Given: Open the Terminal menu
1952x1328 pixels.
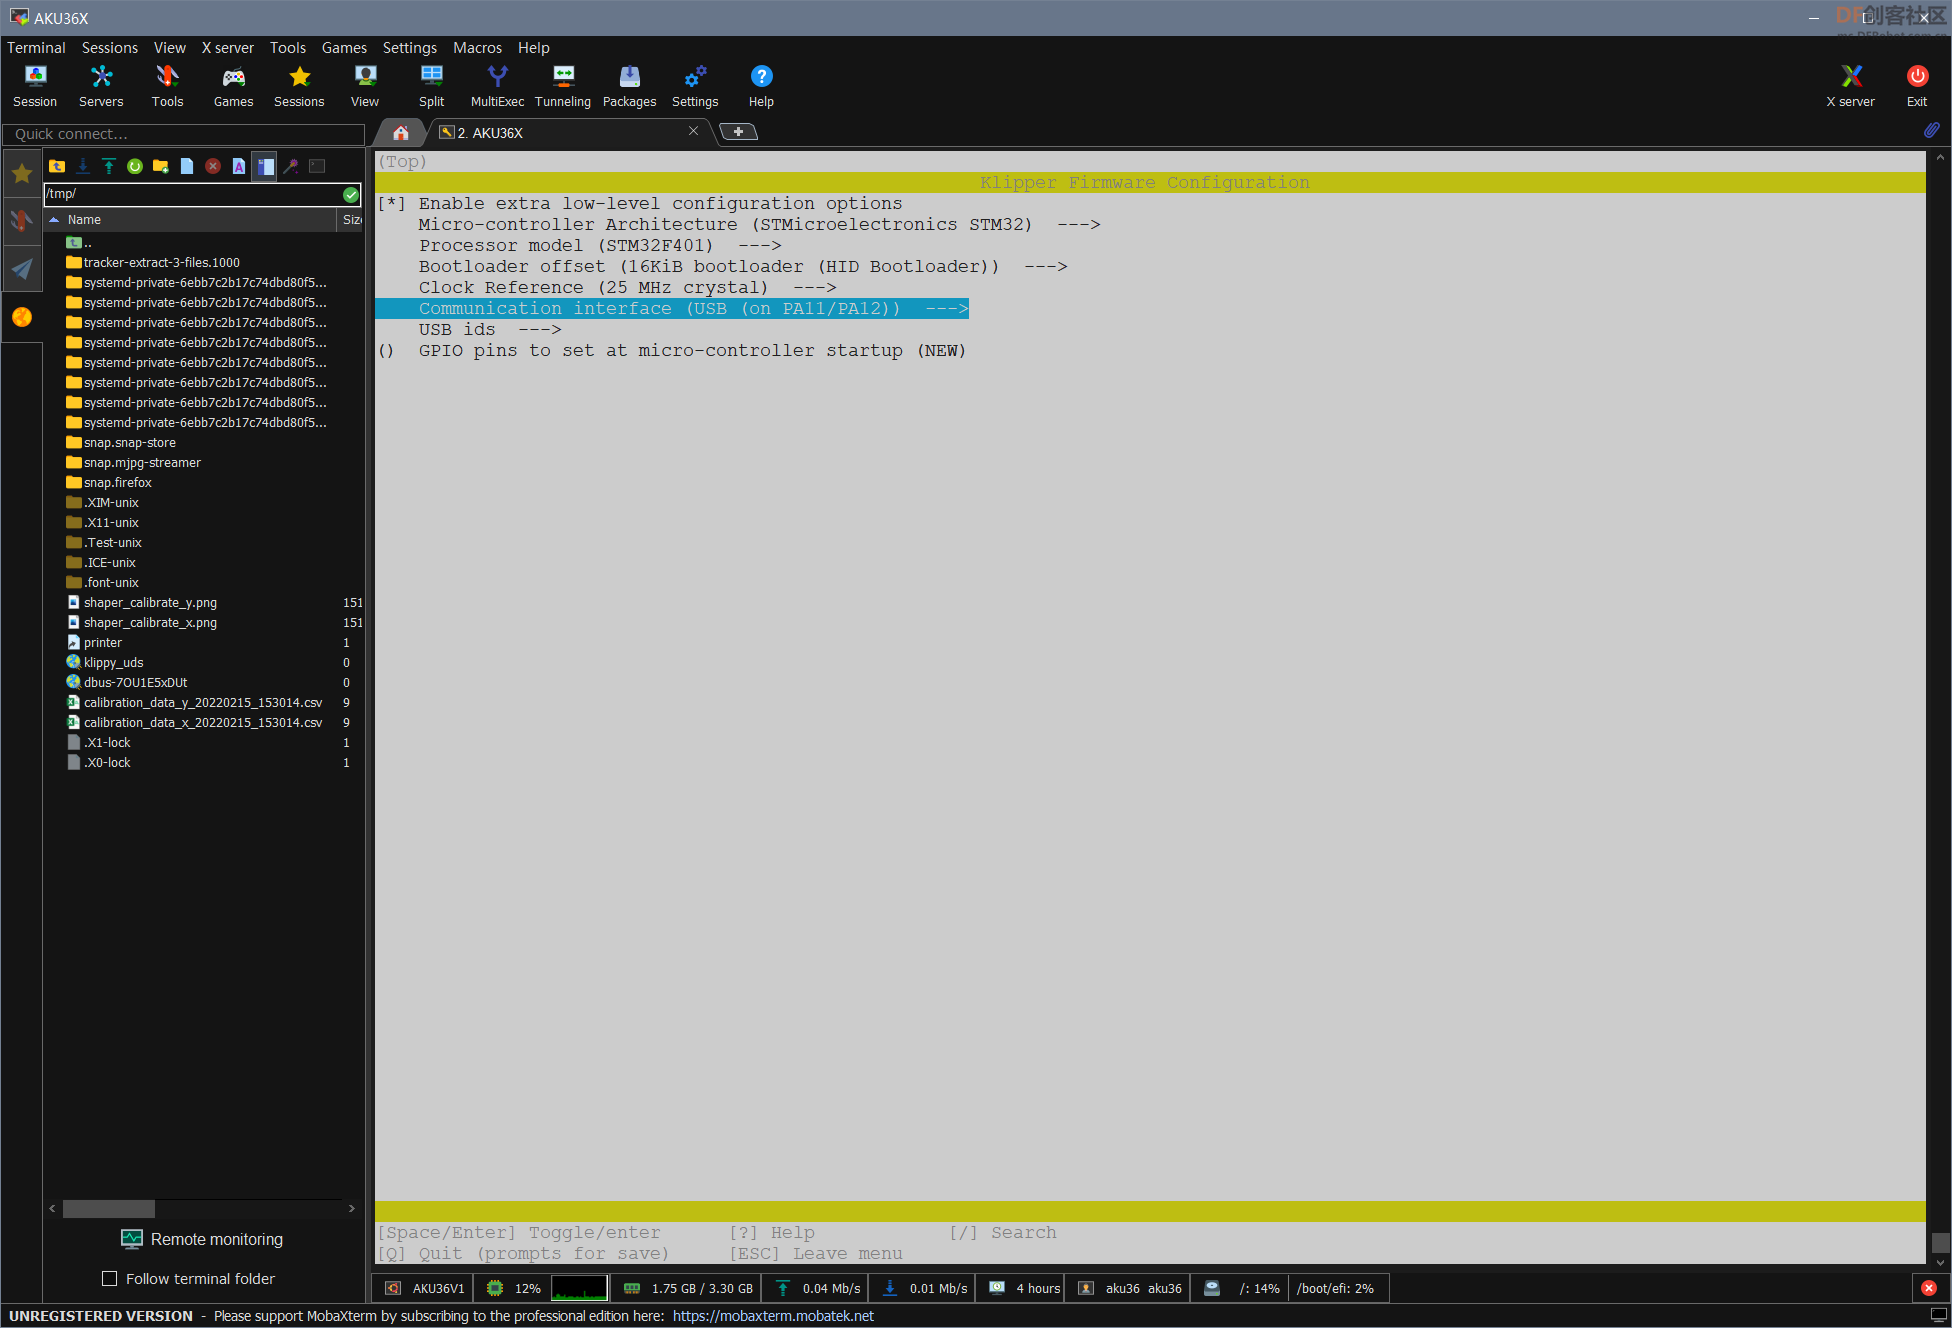Looking at the screenshot, I should 36,48.
